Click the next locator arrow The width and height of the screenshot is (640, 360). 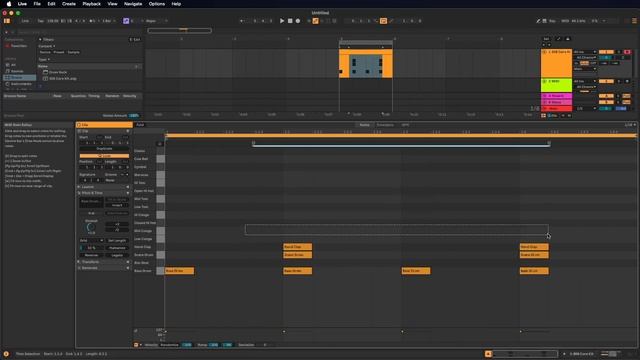pyautogui.click(x=549, y=45)
